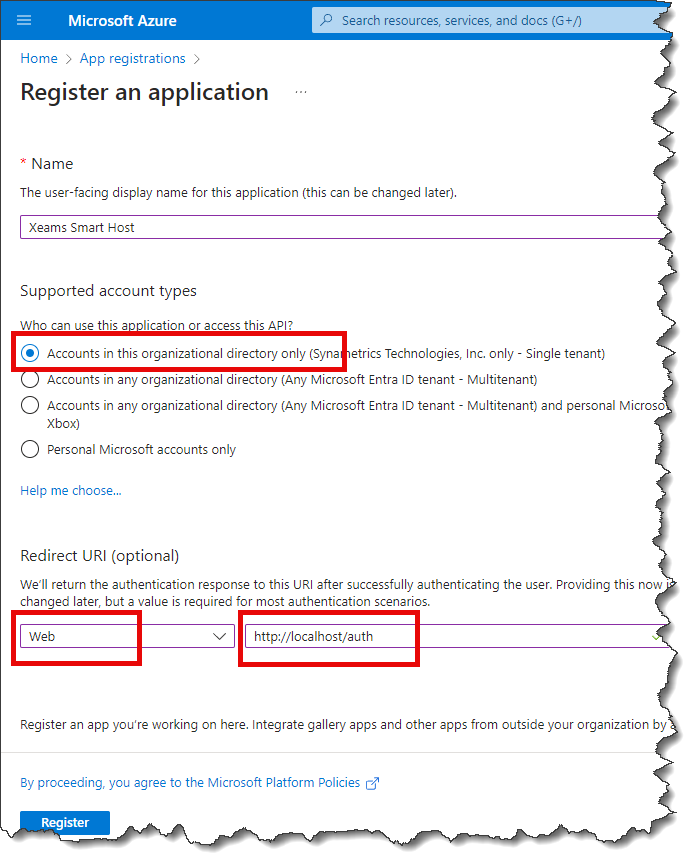698x868 pixels.
Task: Click the Microsoft Azure header title
Action: (x=122, y=20)
